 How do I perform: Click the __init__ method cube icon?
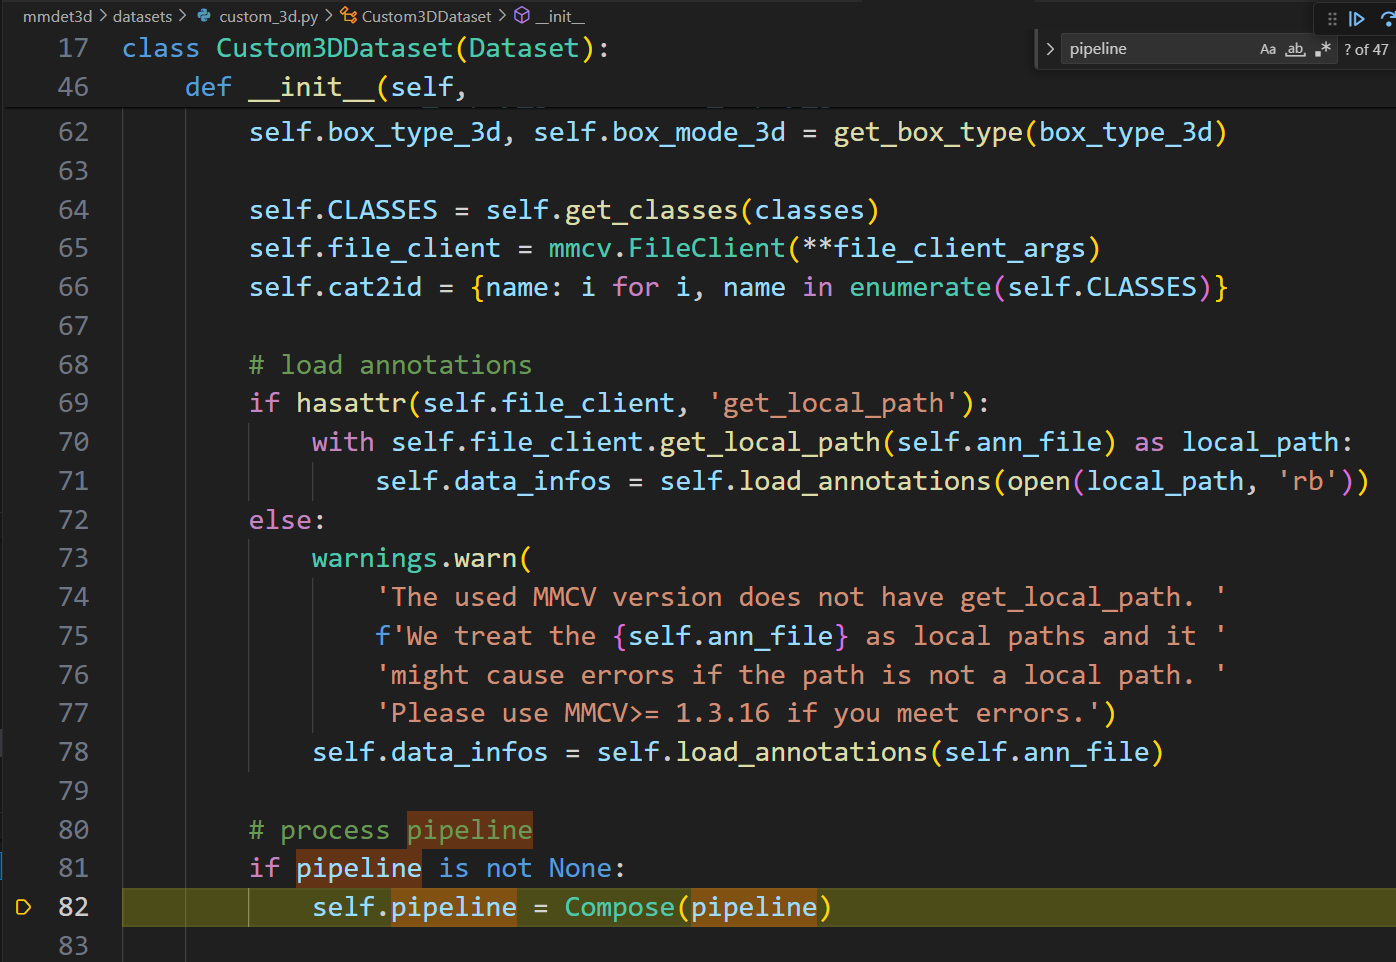point(522,16)
